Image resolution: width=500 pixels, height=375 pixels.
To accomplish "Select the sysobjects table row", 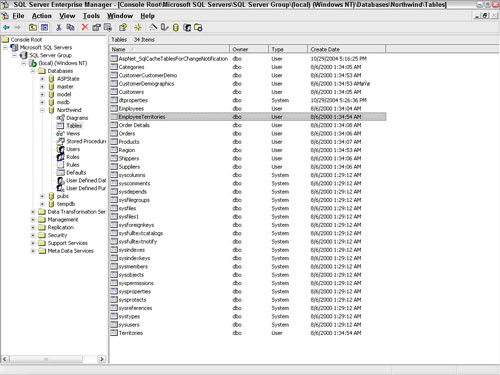I will [x=248, y=275].
